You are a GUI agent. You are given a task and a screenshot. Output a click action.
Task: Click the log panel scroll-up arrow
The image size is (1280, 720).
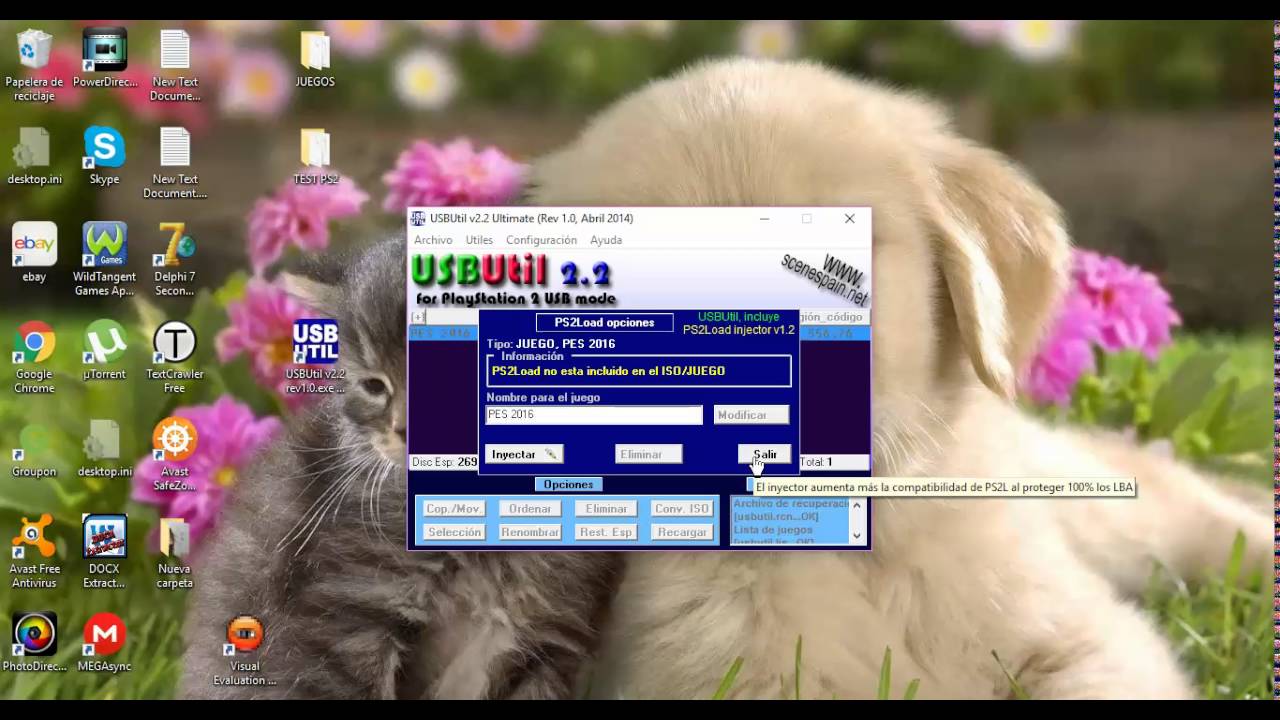856,505
